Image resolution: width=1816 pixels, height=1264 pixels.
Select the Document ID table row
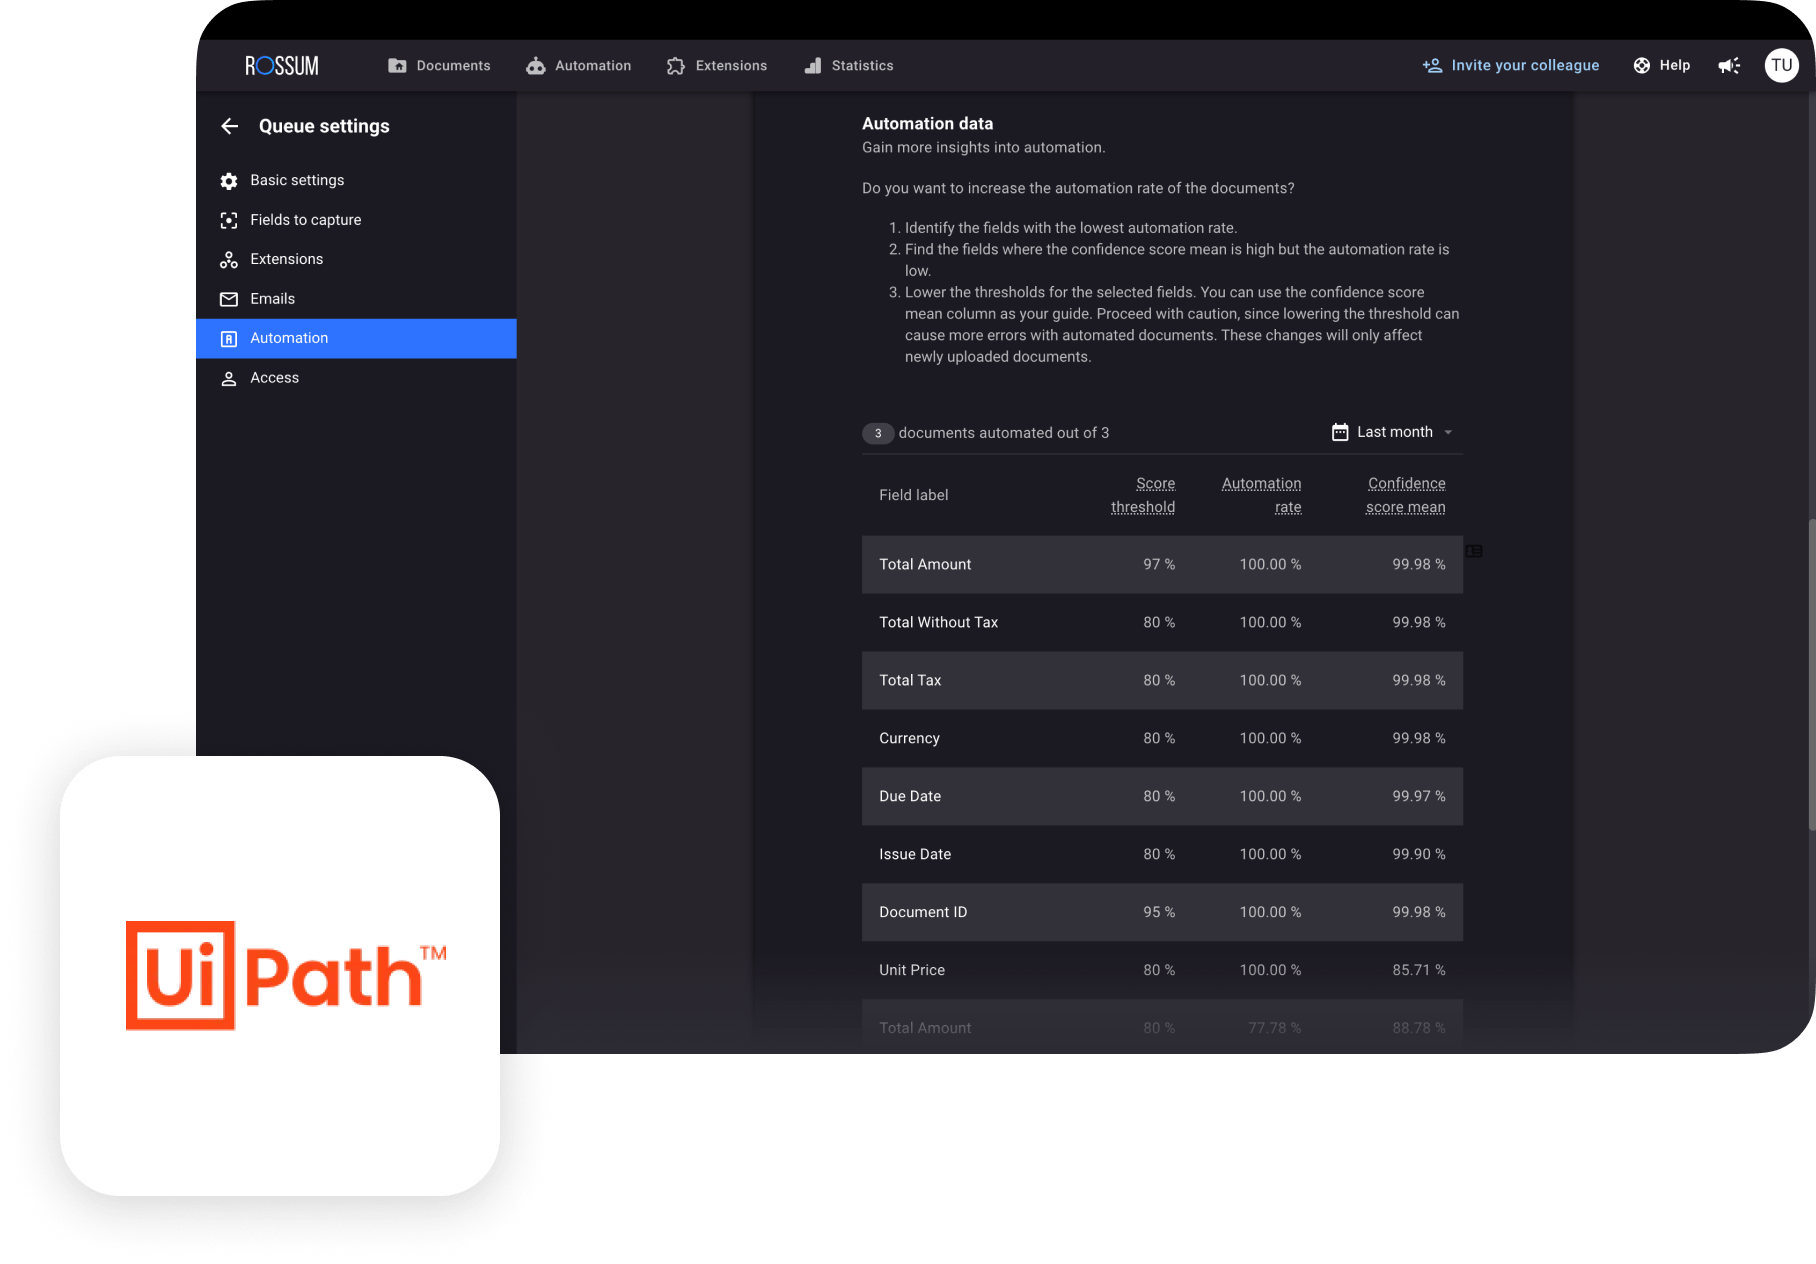pos(1162,912)
